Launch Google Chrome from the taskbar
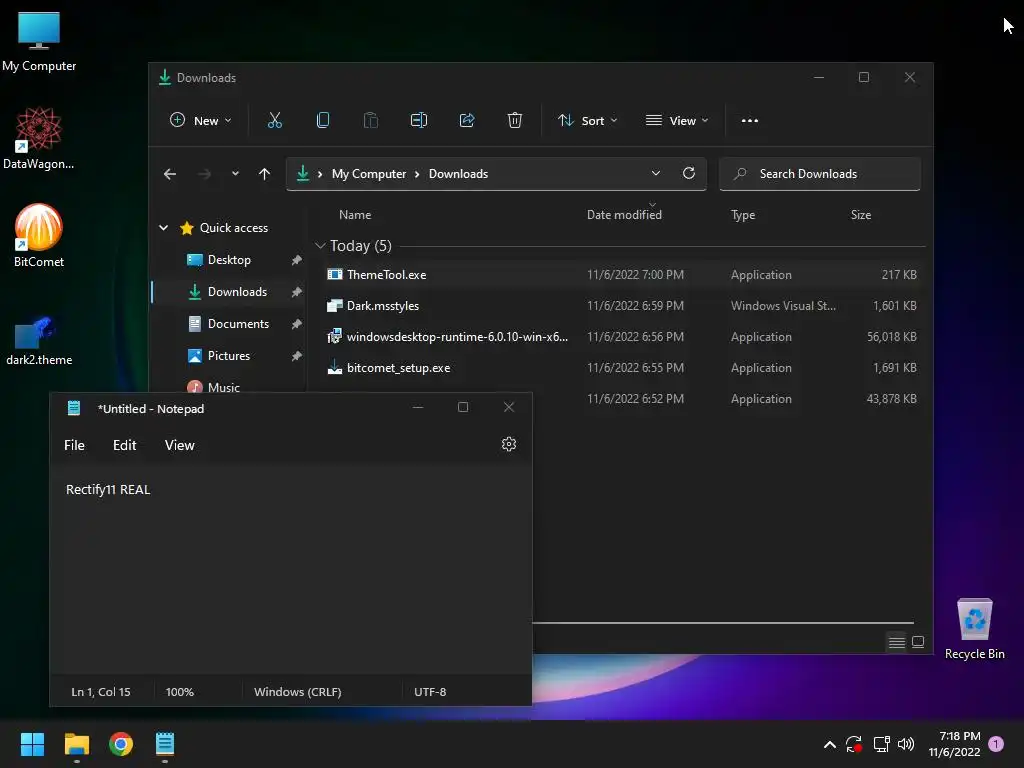Viewport: 1024px width, 768px height. coord(121,744)
